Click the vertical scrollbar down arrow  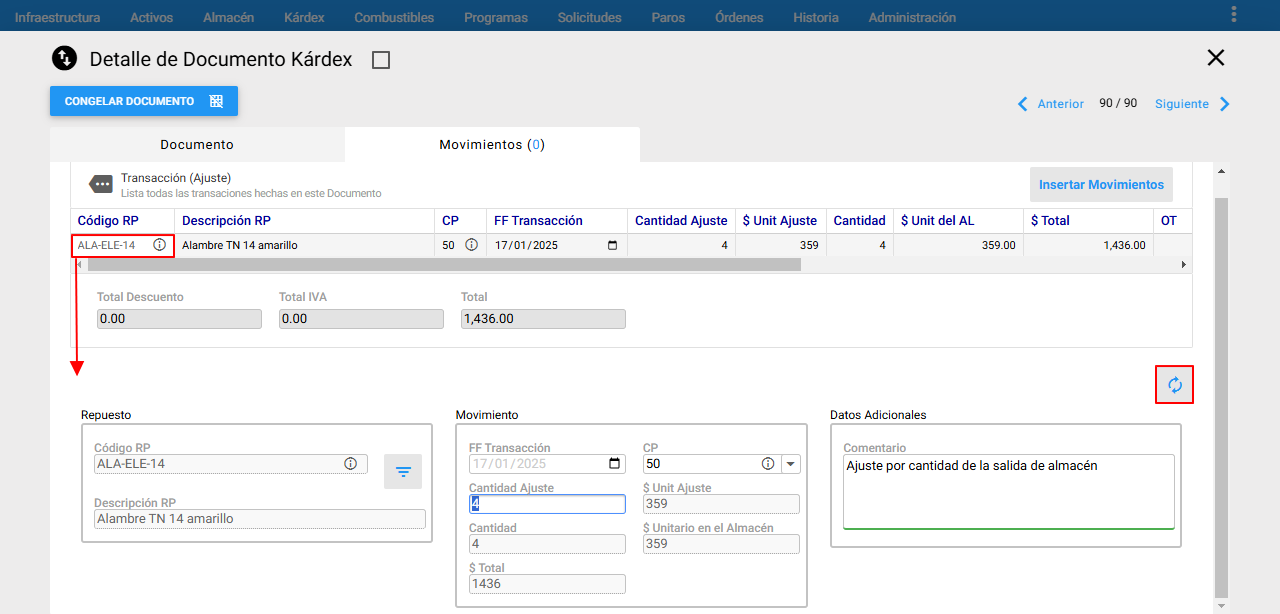(x=1221, y=606)
